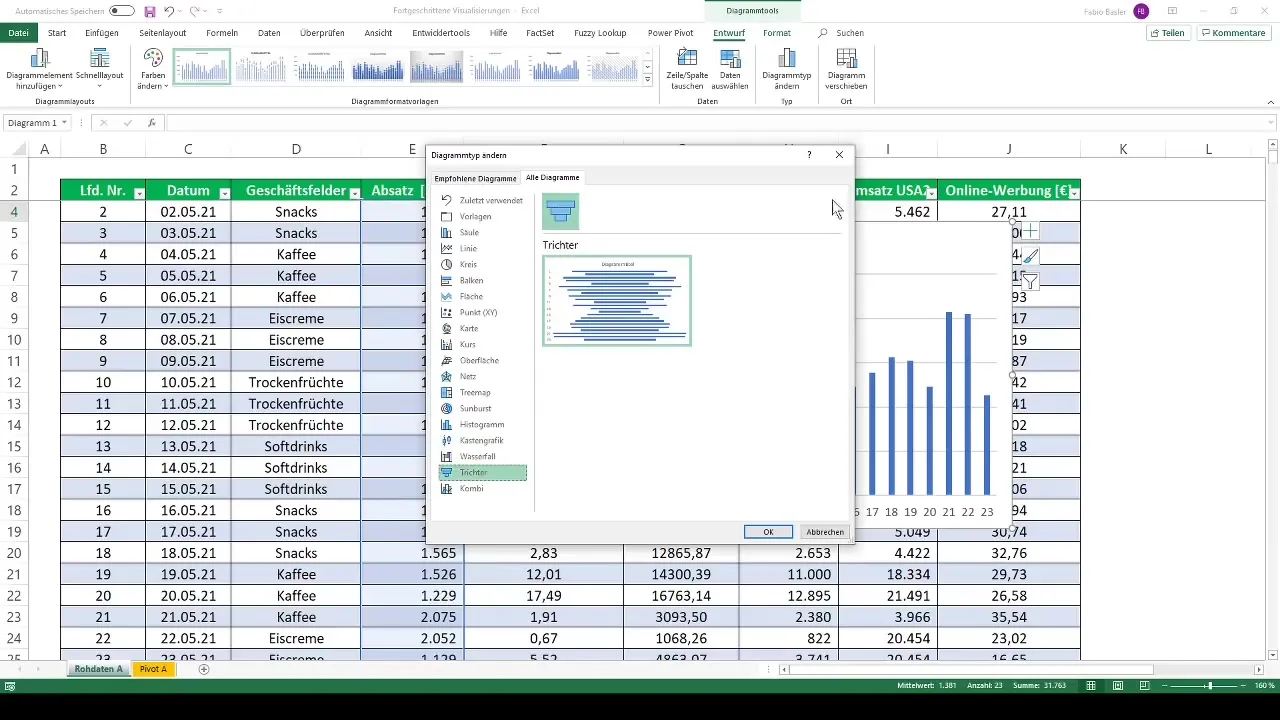Switch to the Power Pivot tab
Image resolution: width=1280 pixels, height=720 pixels.
click(670, 33)
